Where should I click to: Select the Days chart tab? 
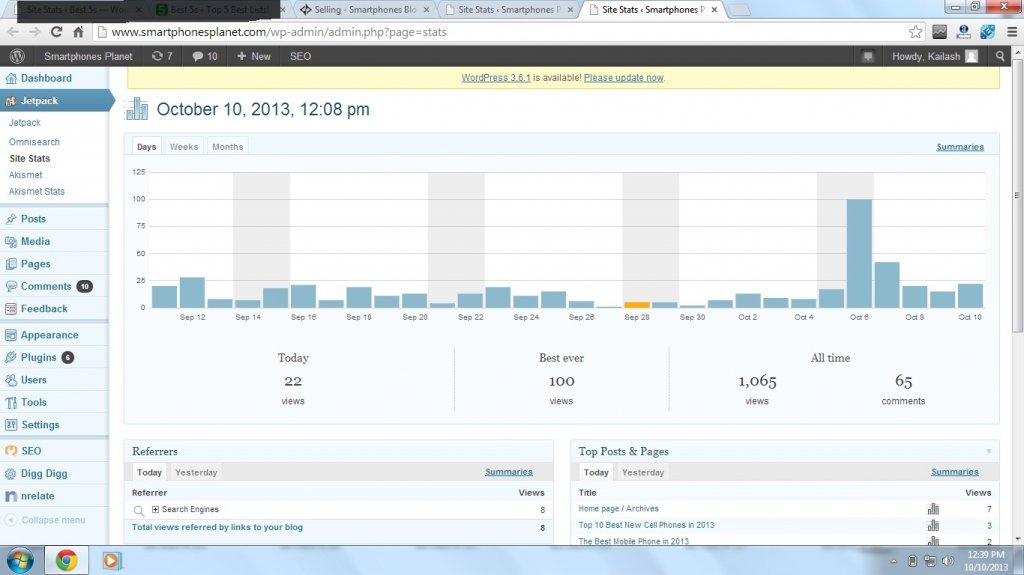[x=146, y=147]
